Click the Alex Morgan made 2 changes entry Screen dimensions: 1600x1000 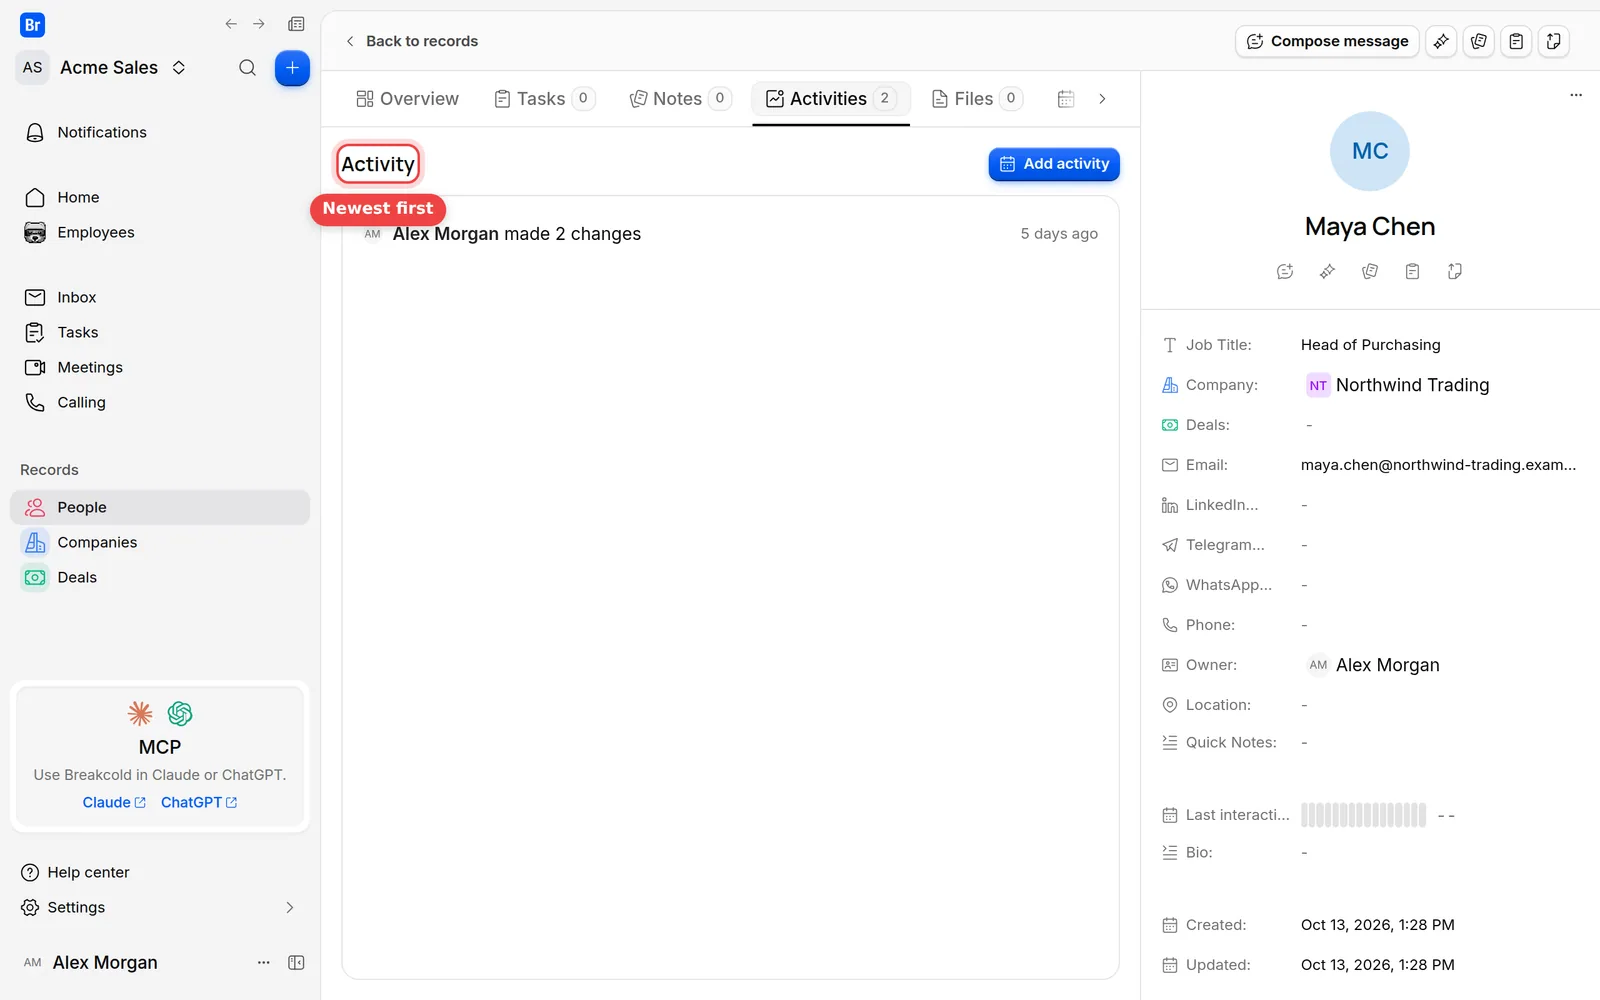[x=730, y=234]
